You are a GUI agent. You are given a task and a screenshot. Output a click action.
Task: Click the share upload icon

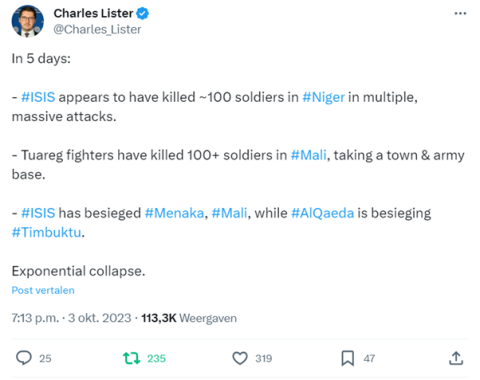pyautogui.click(x=456, y=358)
